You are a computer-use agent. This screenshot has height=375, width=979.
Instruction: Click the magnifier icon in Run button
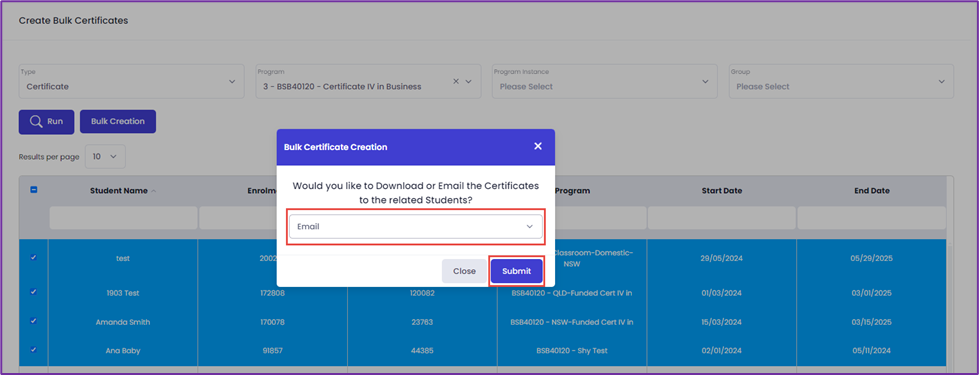pos(36,122)
